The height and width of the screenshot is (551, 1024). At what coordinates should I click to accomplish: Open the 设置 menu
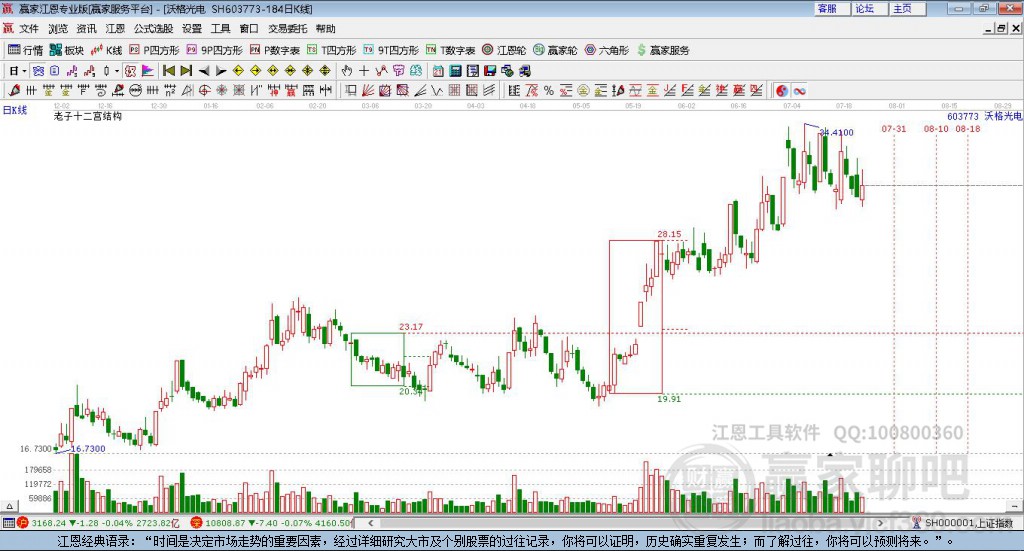pos(192,29)
